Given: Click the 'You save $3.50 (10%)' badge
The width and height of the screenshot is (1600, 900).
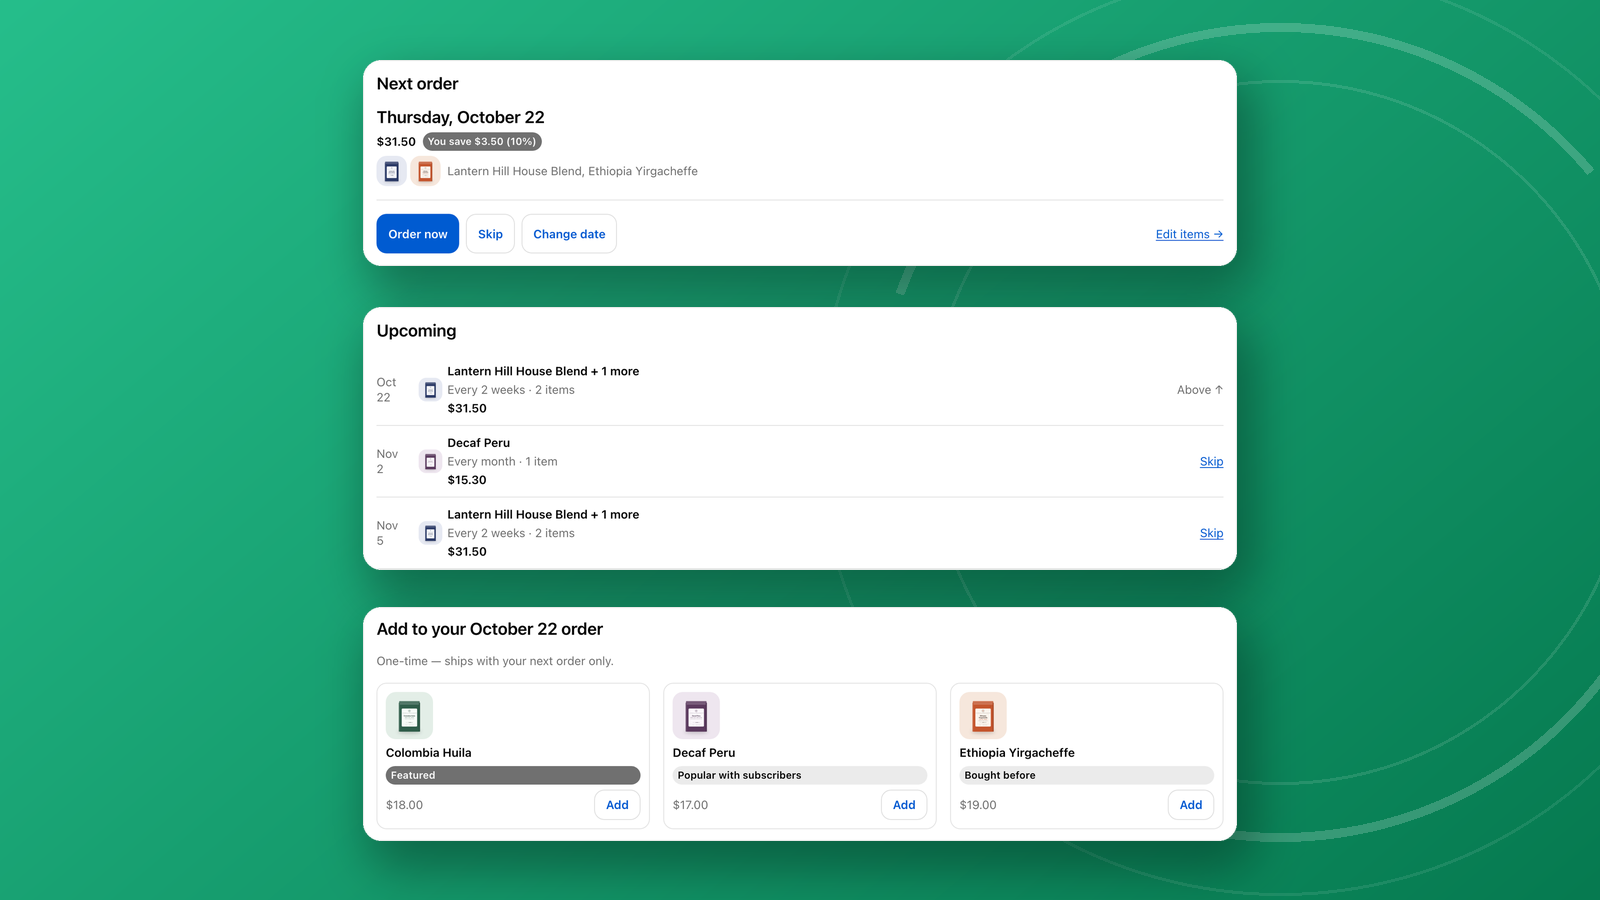Looking at the screenshot, I should [x=482, y=142].
